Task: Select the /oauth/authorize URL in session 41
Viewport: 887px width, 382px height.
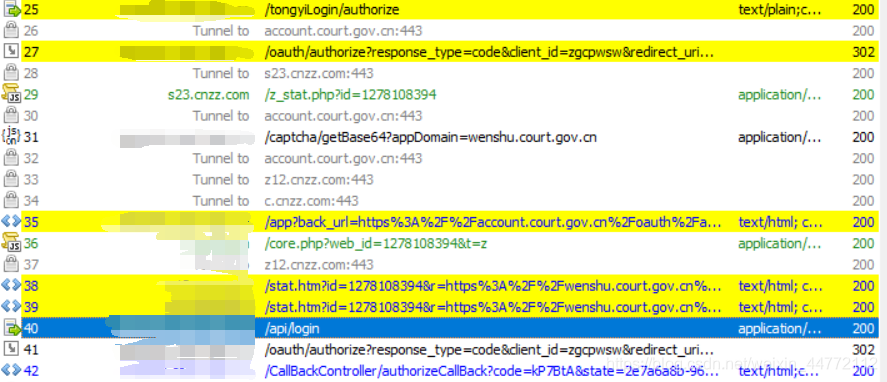Action: pos(489,349)
